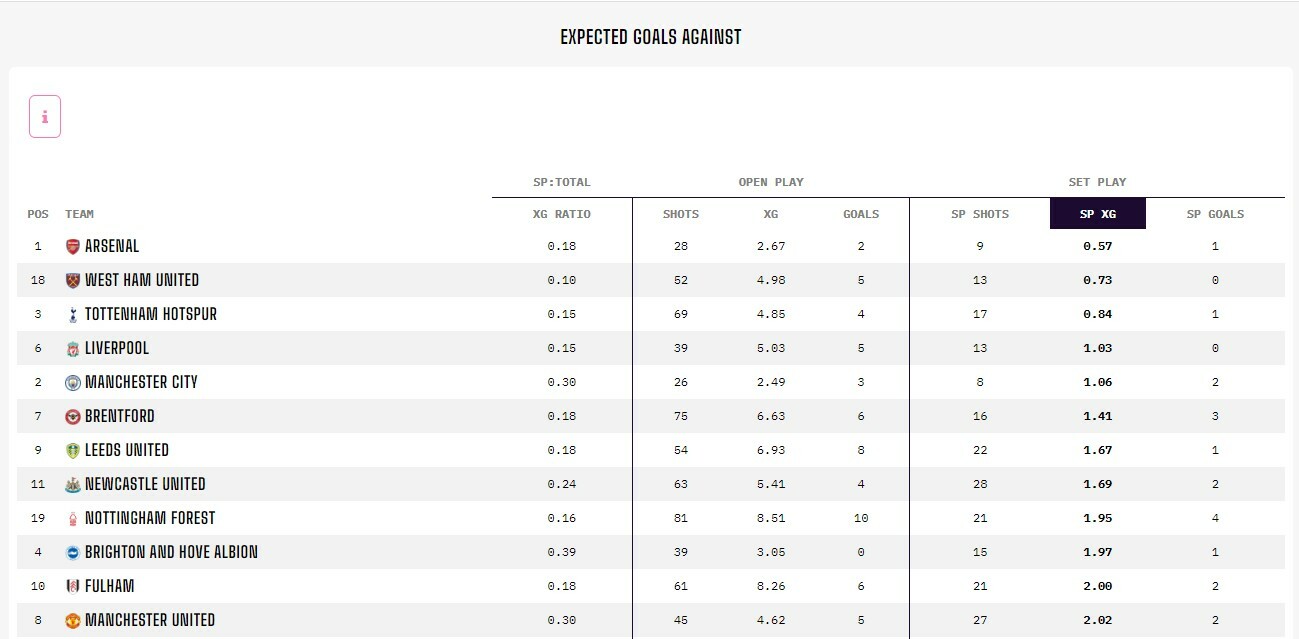
Task: Sort by SP GOALS column header
Action: pyautogui.click(x=1215, y=214)
